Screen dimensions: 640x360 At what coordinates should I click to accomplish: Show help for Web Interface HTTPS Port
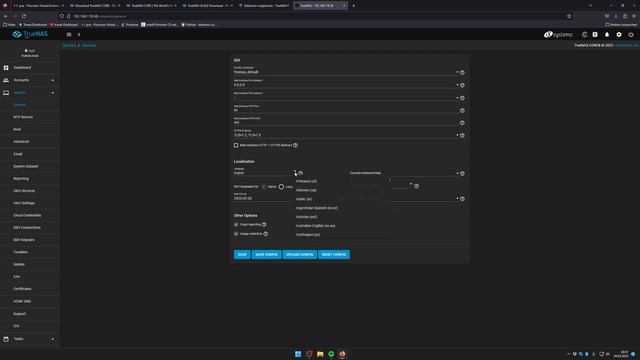click(462, 123)
